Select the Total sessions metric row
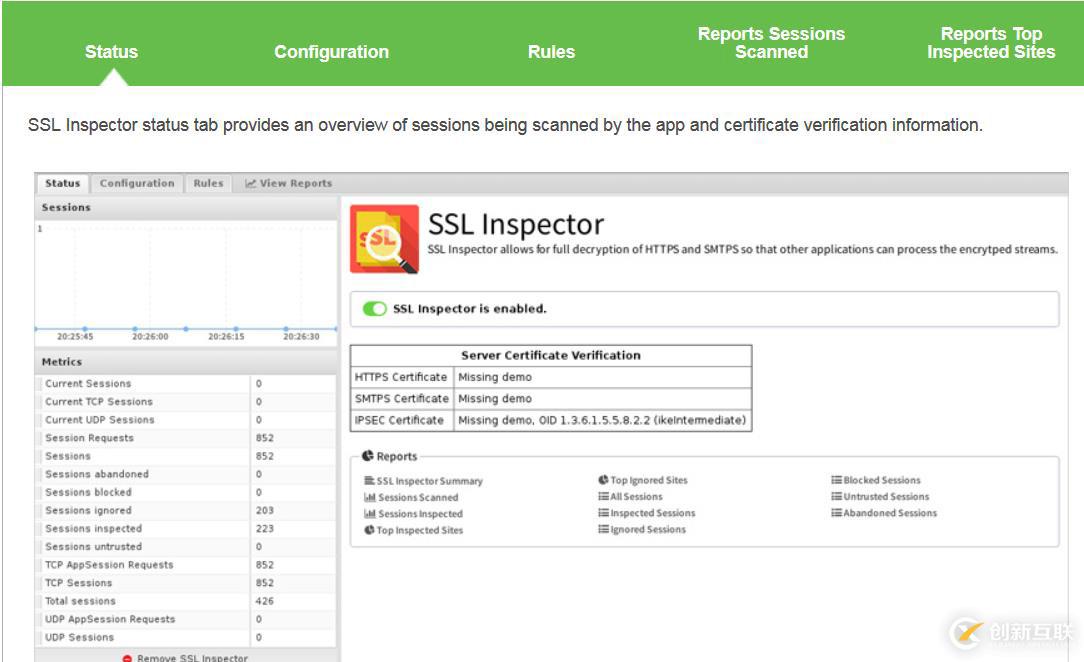This screenshot has height=662, width=1084. pos(186,601)
